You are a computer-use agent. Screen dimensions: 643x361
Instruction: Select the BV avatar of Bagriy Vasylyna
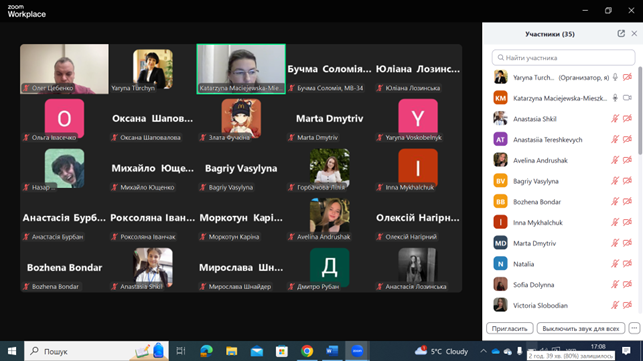[x=500, y=181]
